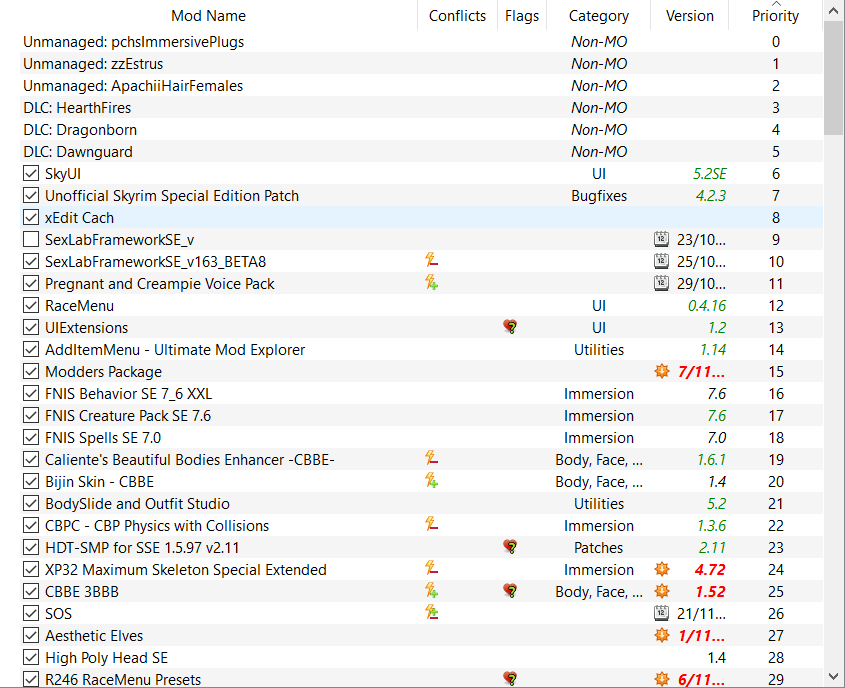
Task: Select the Unmanaged: ApachiiHairFemales row
Action: (x=421, y=86)
